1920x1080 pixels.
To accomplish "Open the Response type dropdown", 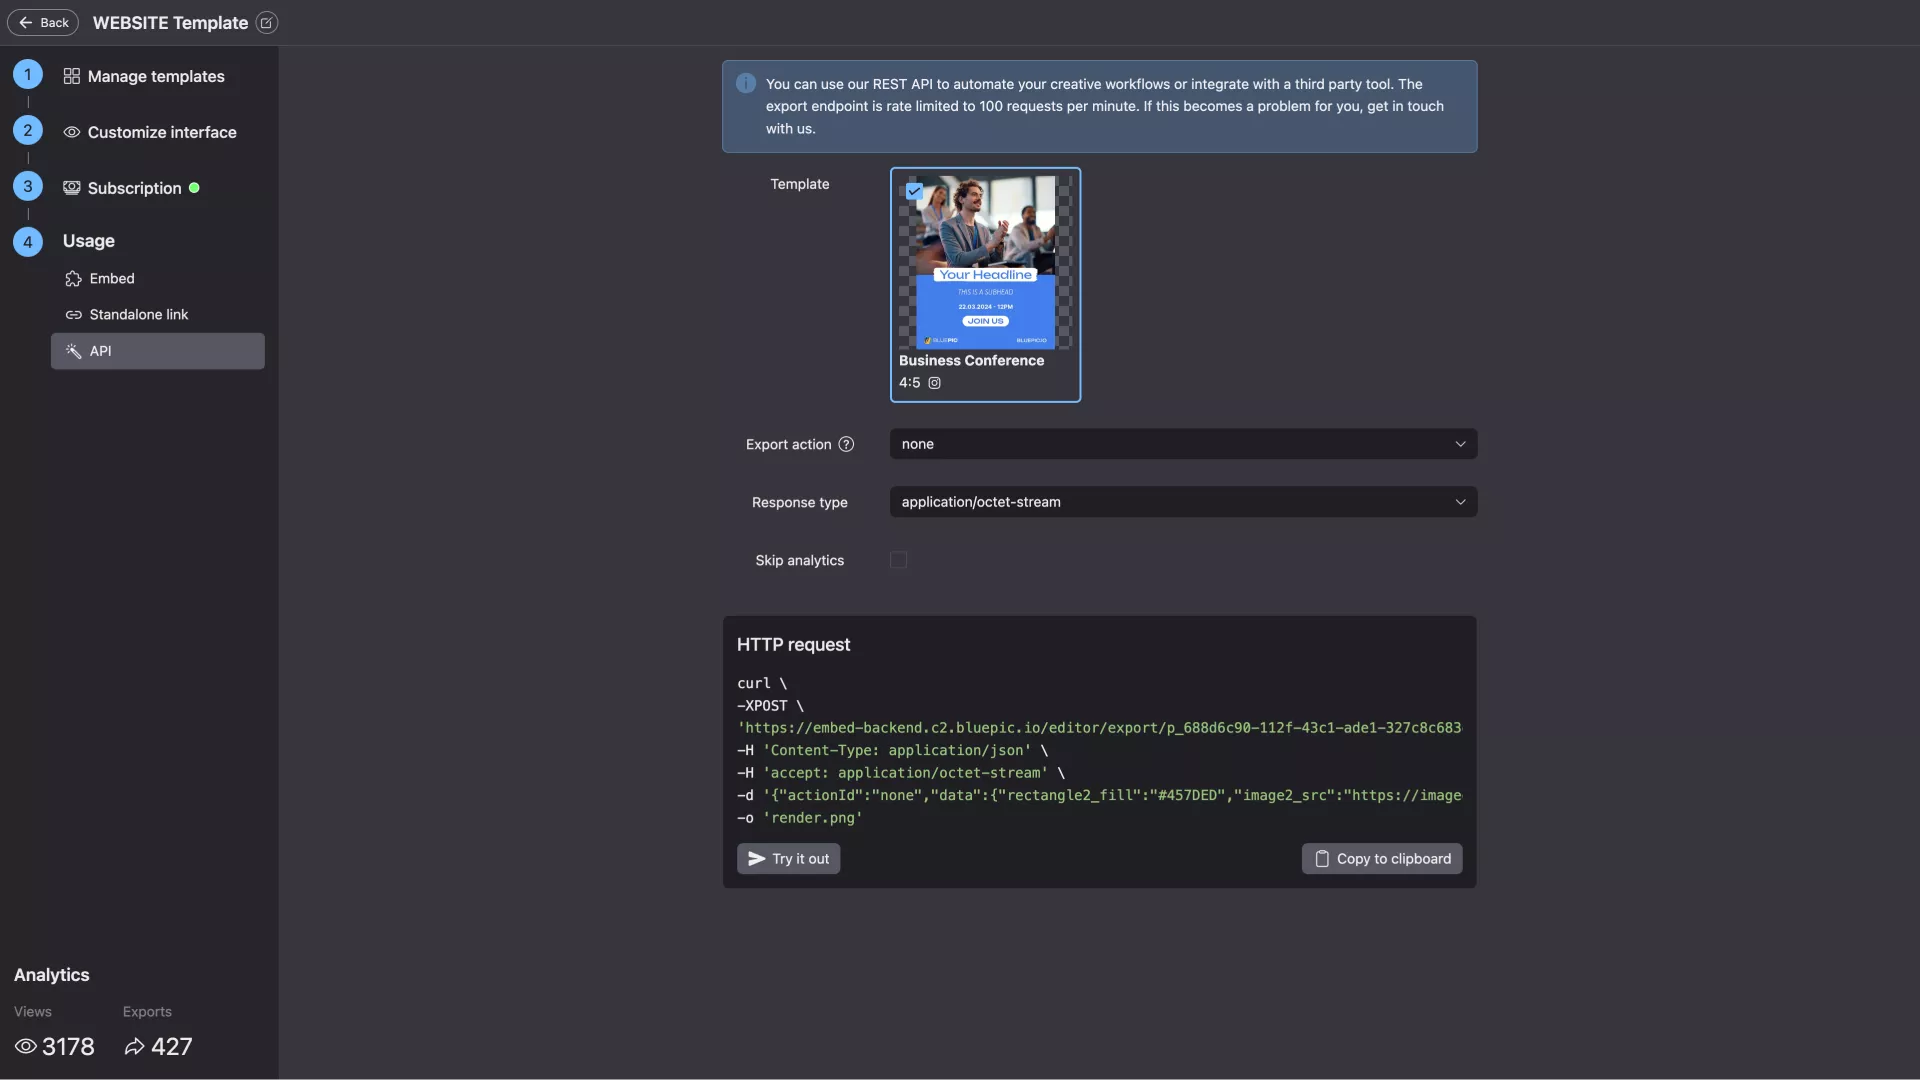I will click(x=1183, y=502).
